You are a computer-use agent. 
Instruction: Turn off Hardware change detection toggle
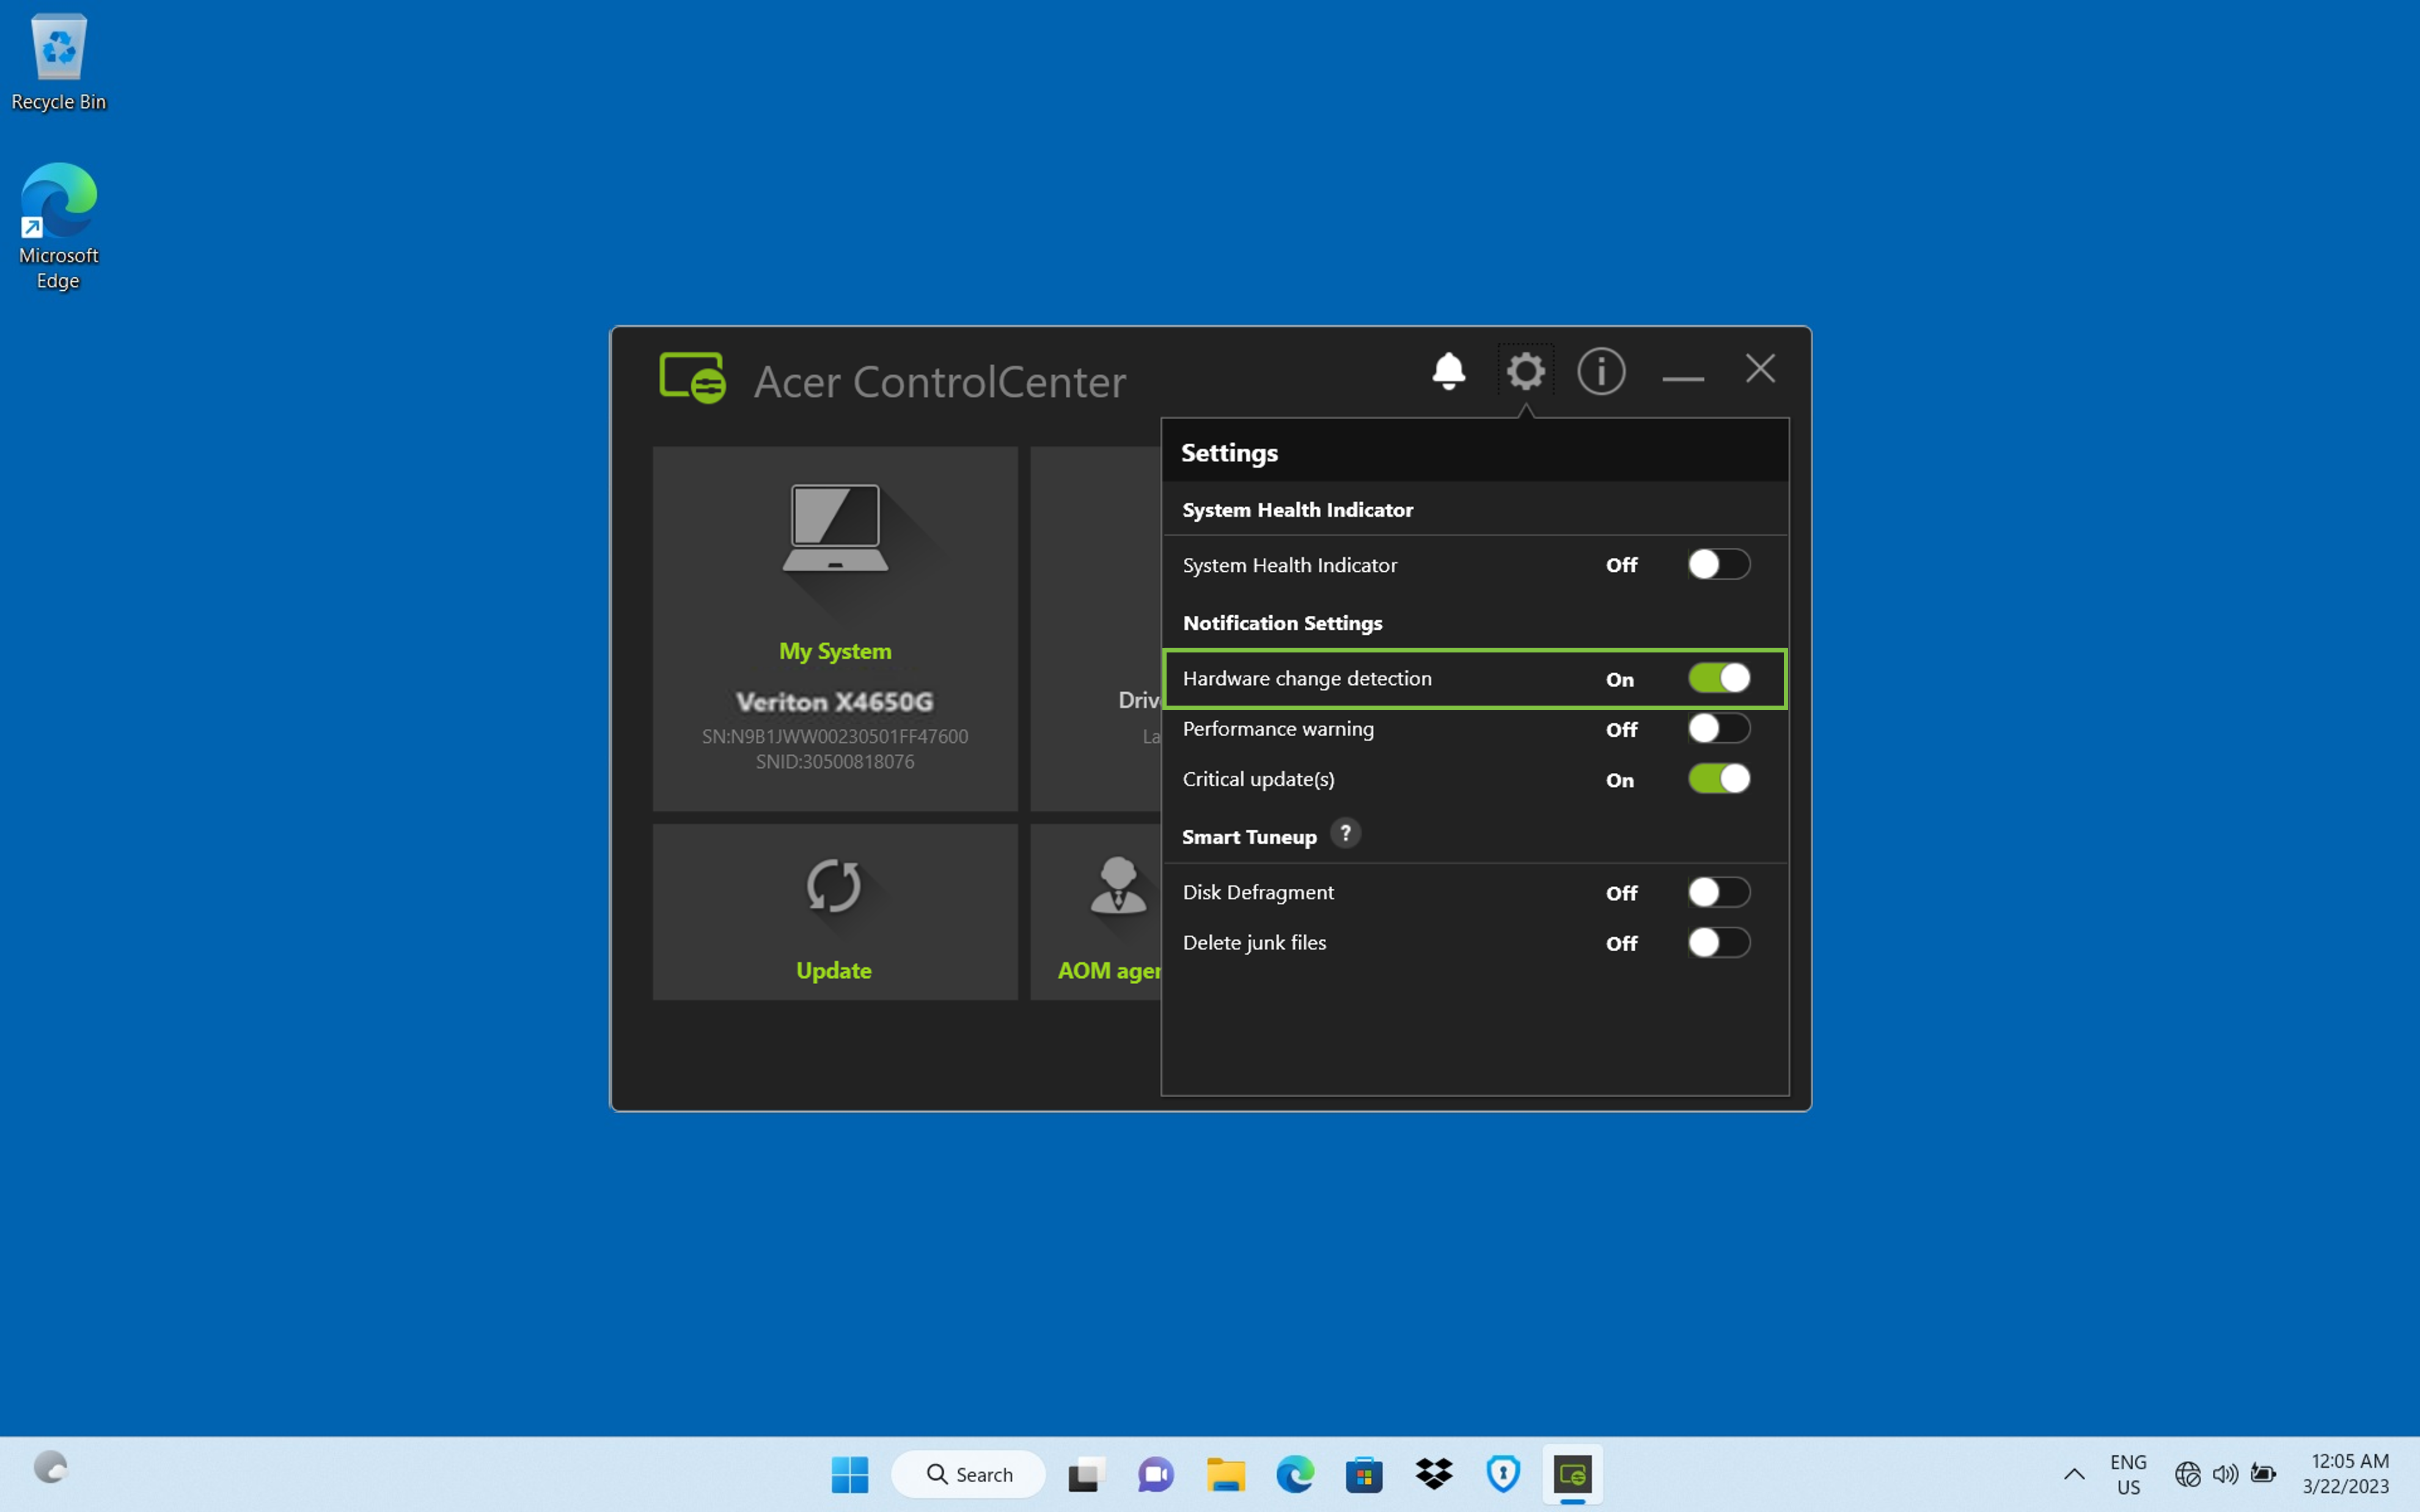click(1718, 678)
